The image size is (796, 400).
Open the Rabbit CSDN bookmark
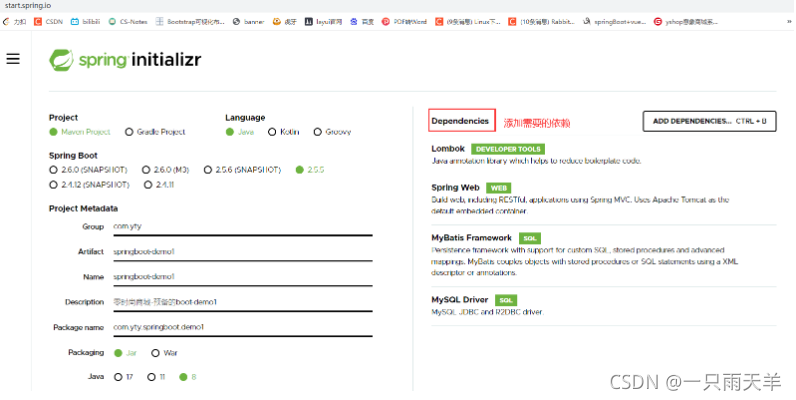[x=541, y=22]
